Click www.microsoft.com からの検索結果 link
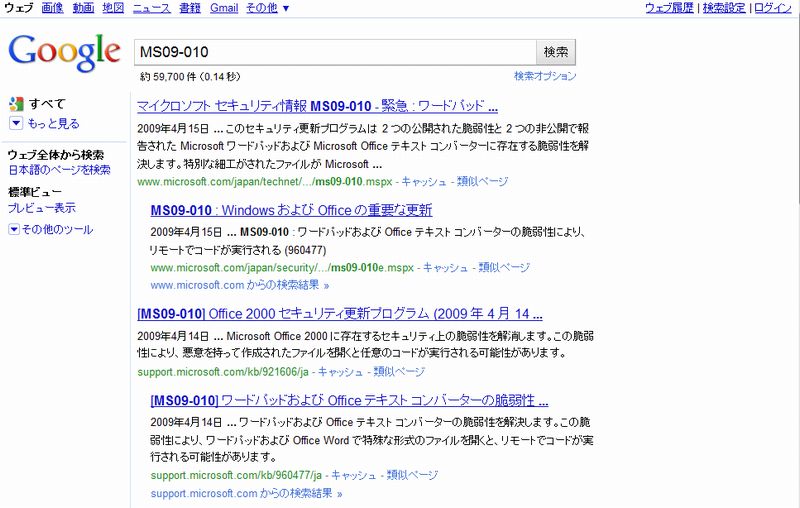The image size is (800, 508). point(240,285)
